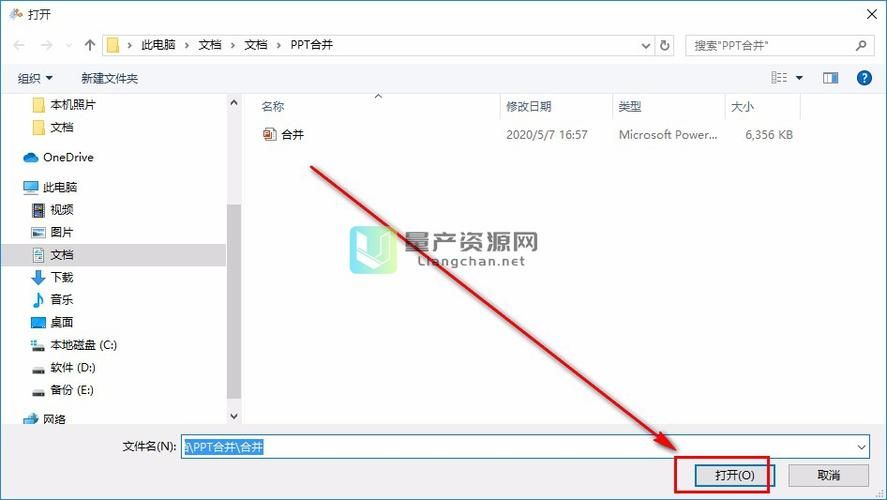
Task: Select top 文档 folder in sidebar
Action: click(x=53, y=127)
